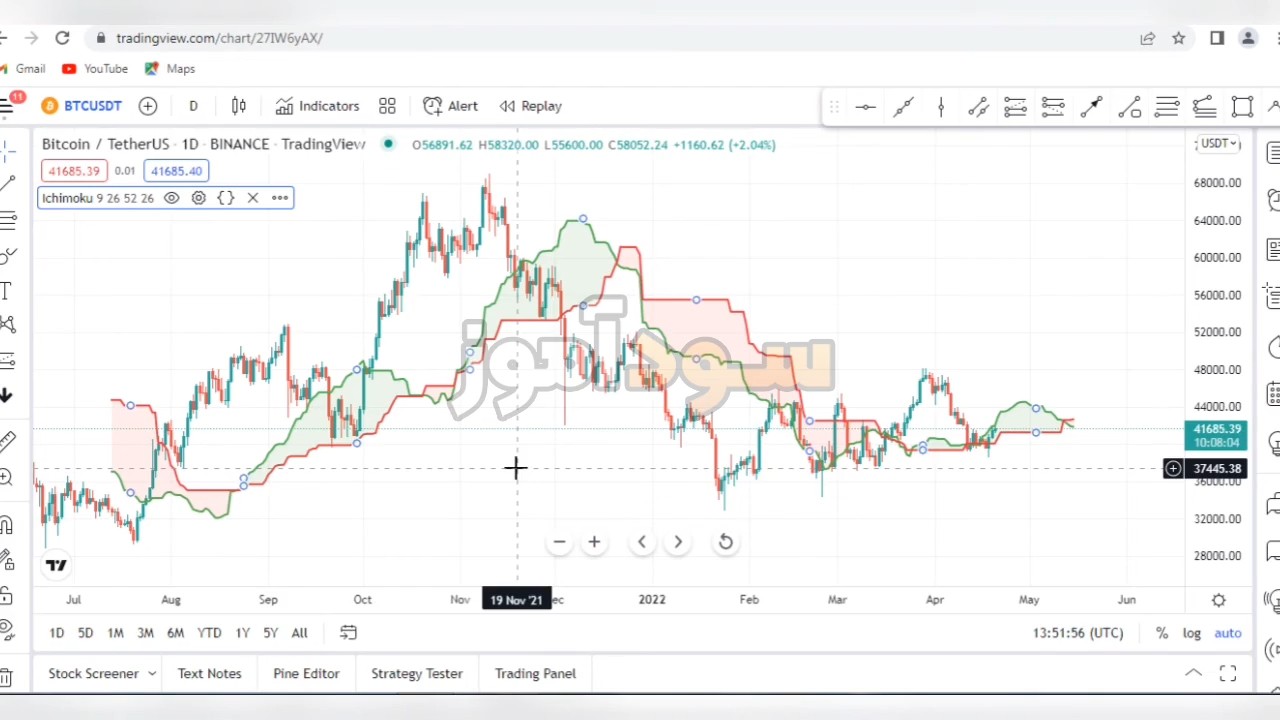Select the pitchfork drawing tool

coord(1204,106)
